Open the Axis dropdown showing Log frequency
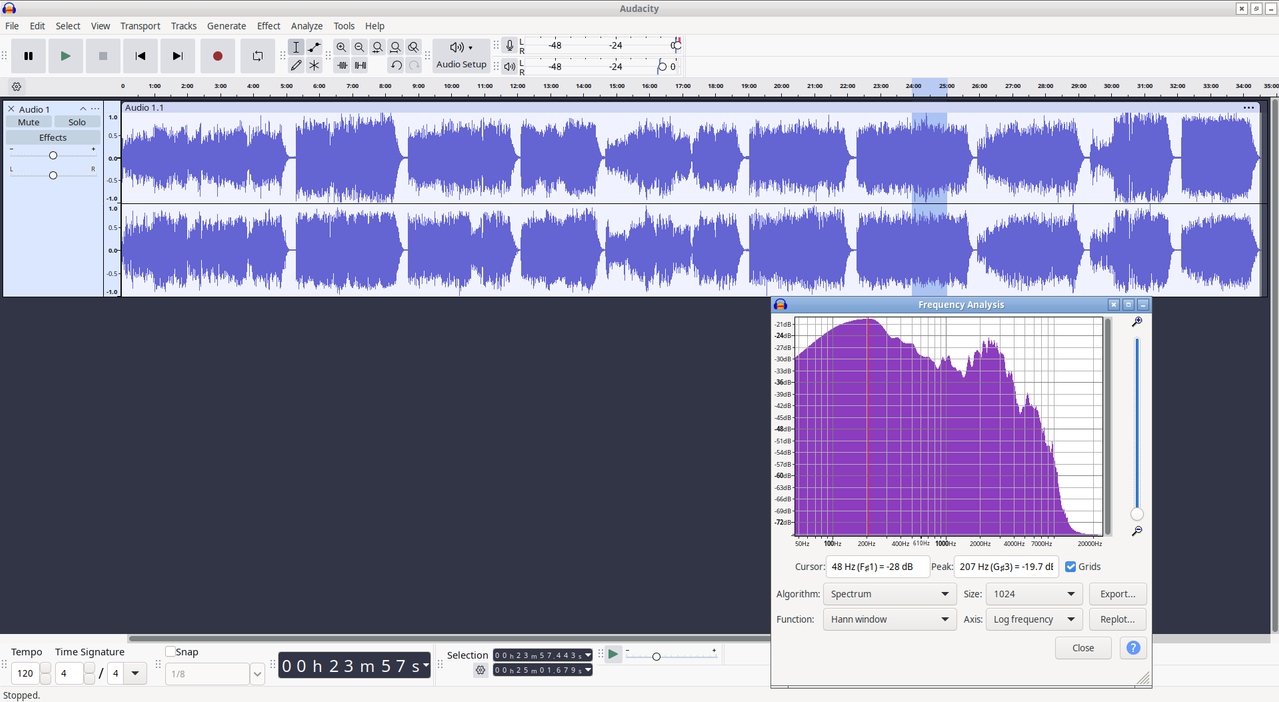 pos(1034,619)
